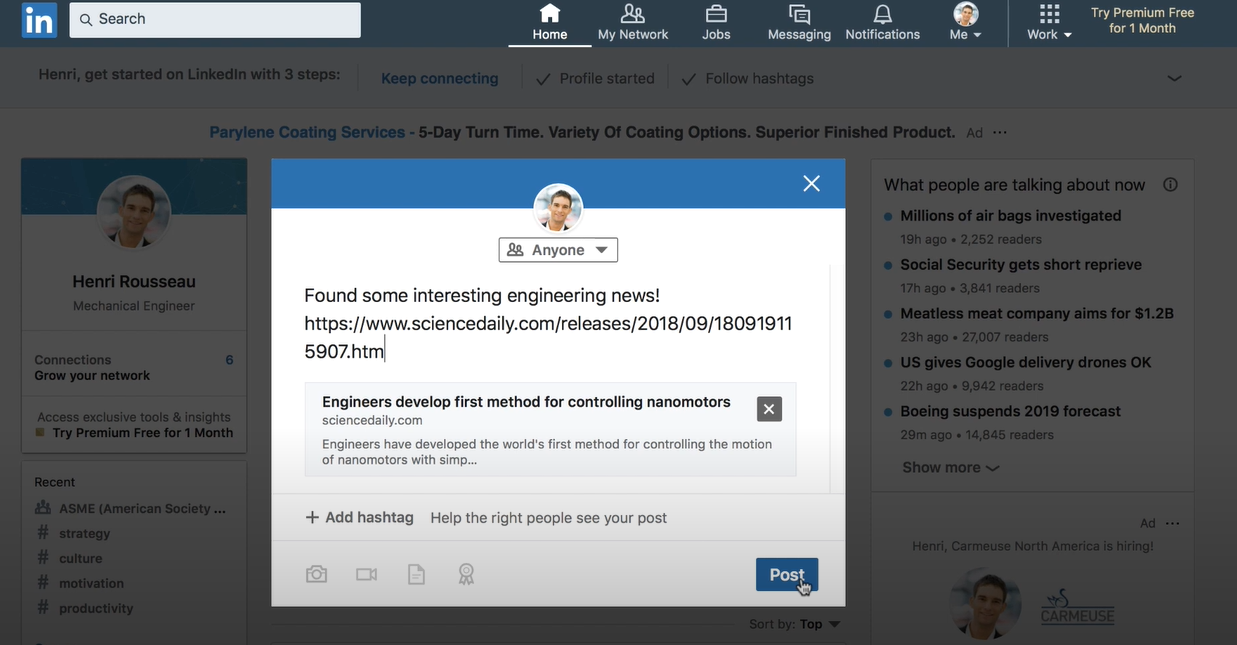This screenshot has height=645, width=1237.
Task: Open My Network in the navigation bar
Action: pos(633,22)
